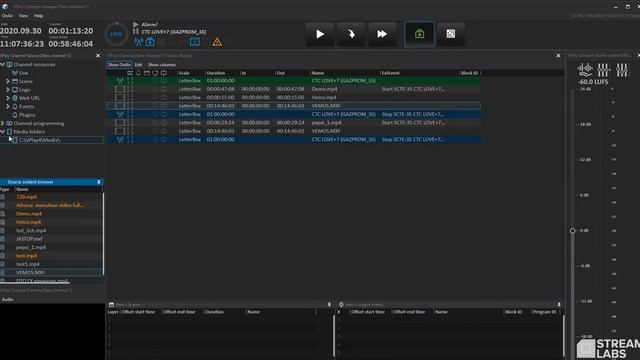Click the blue monitor output status icon
The width and height of the screenshot is (640, 360).
[195, 42]
